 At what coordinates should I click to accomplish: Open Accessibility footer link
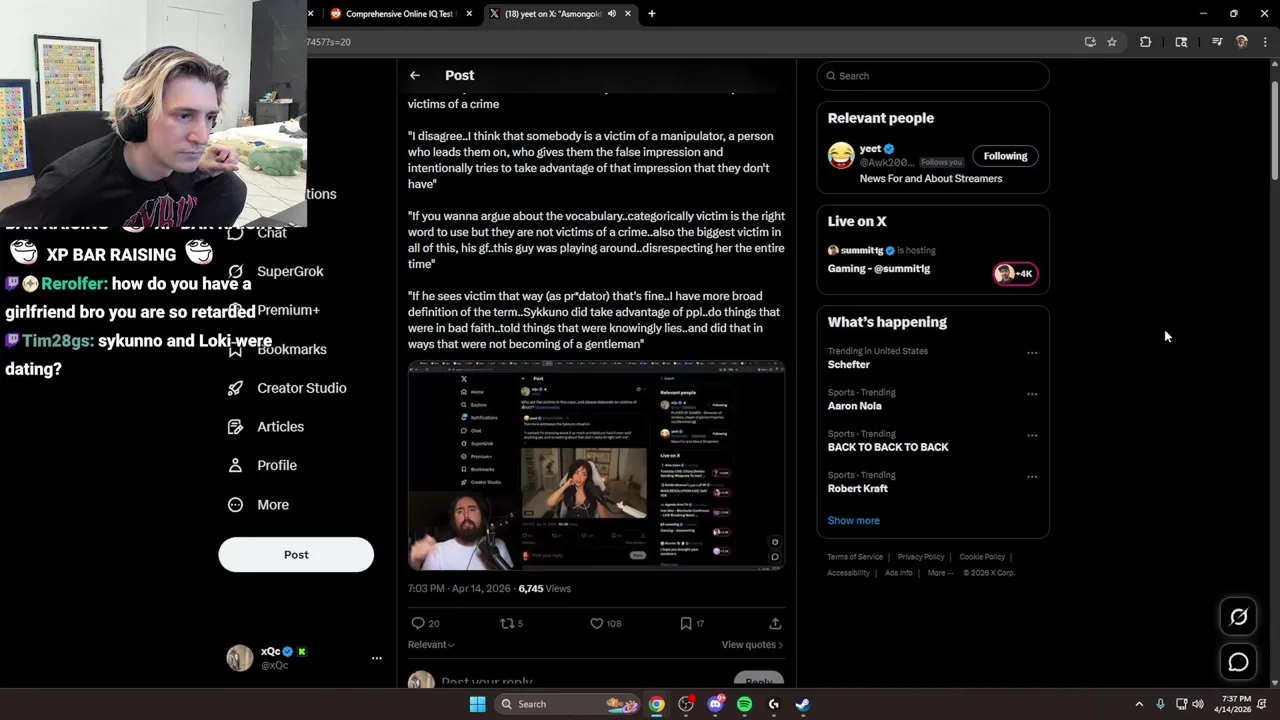click(848, 573)
